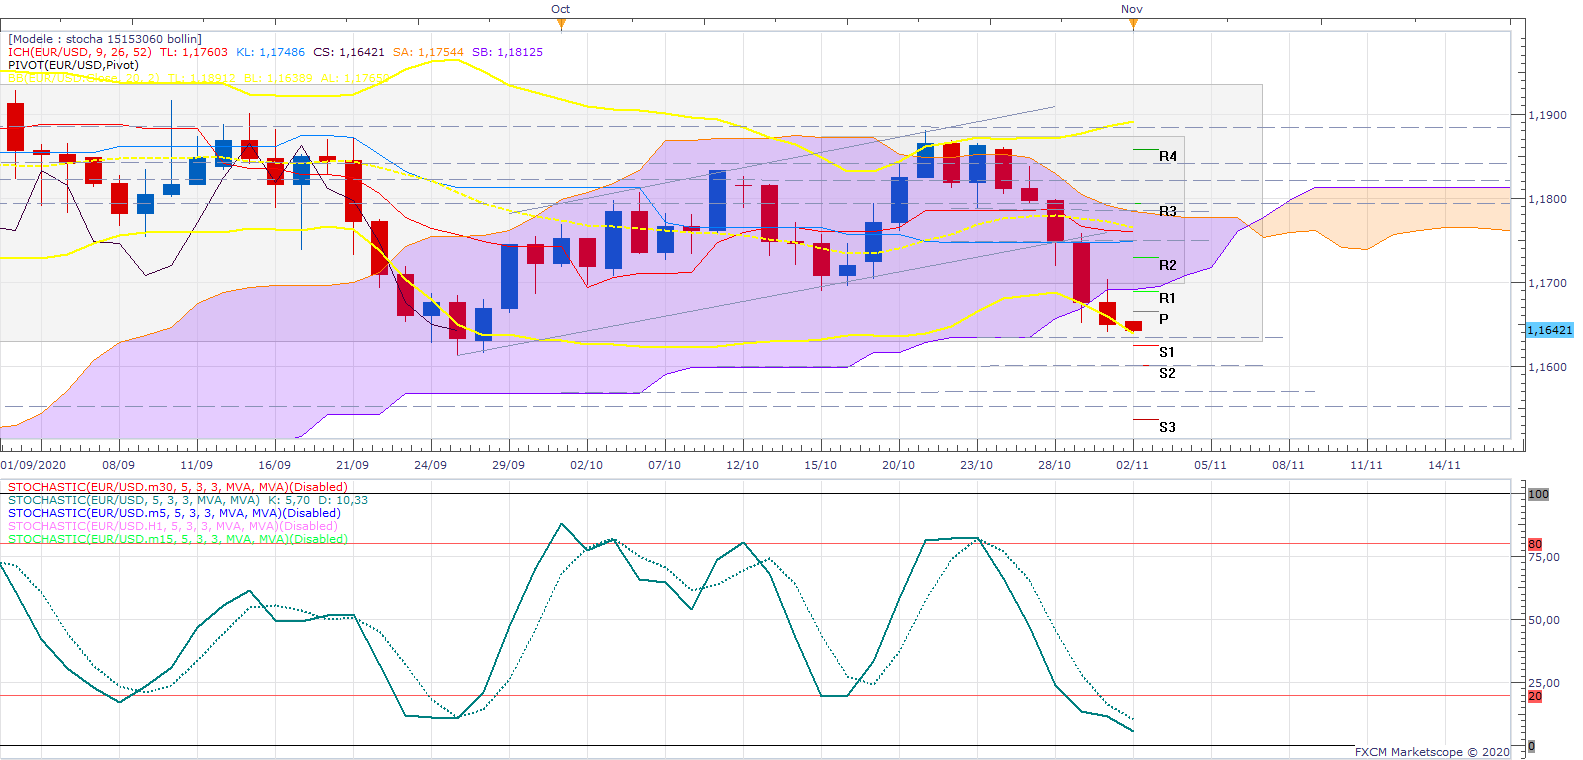Click the red TL: 1,17603 Ichimoku value
Viewport: 1583px width, 760px height.
point(194,52)
